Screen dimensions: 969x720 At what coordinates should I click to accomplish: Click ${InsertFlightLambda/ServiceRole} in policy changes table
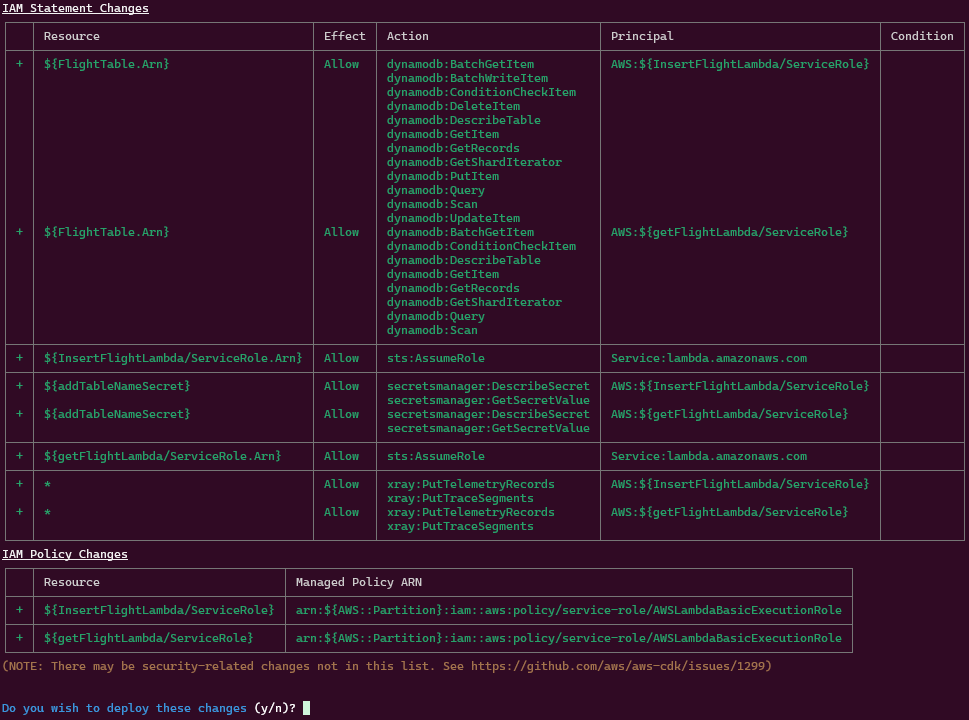(159, 610)
